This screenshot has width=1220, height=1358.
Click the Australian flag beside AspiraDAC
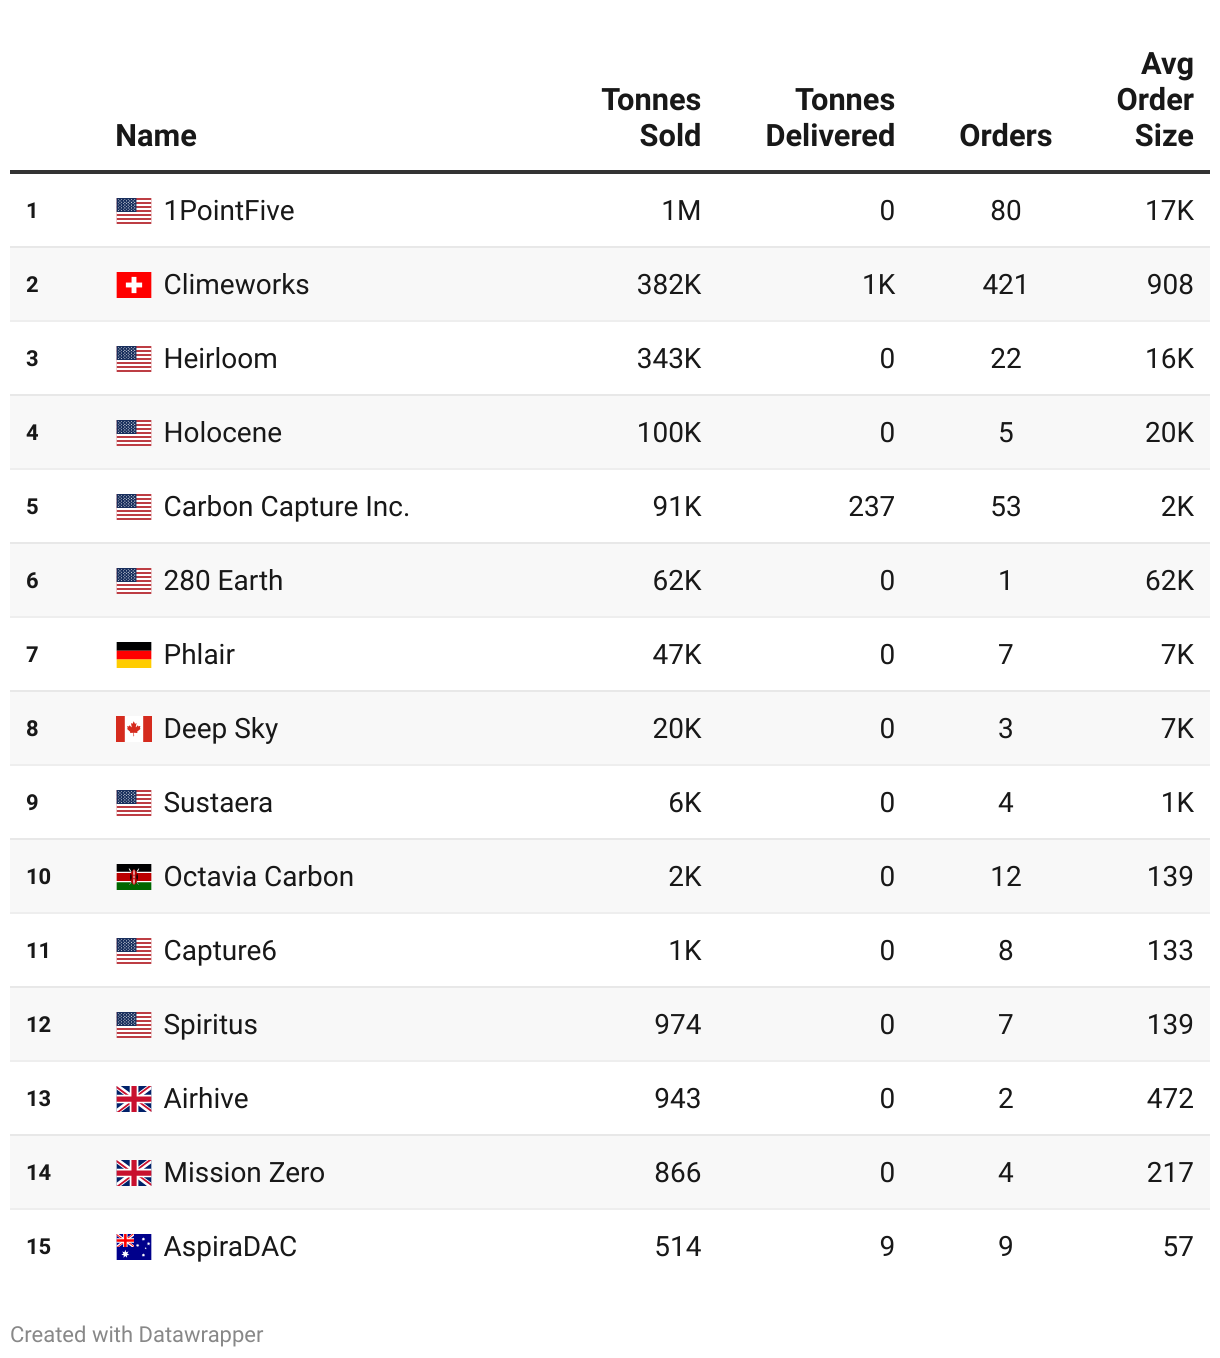pos(134,1247)
